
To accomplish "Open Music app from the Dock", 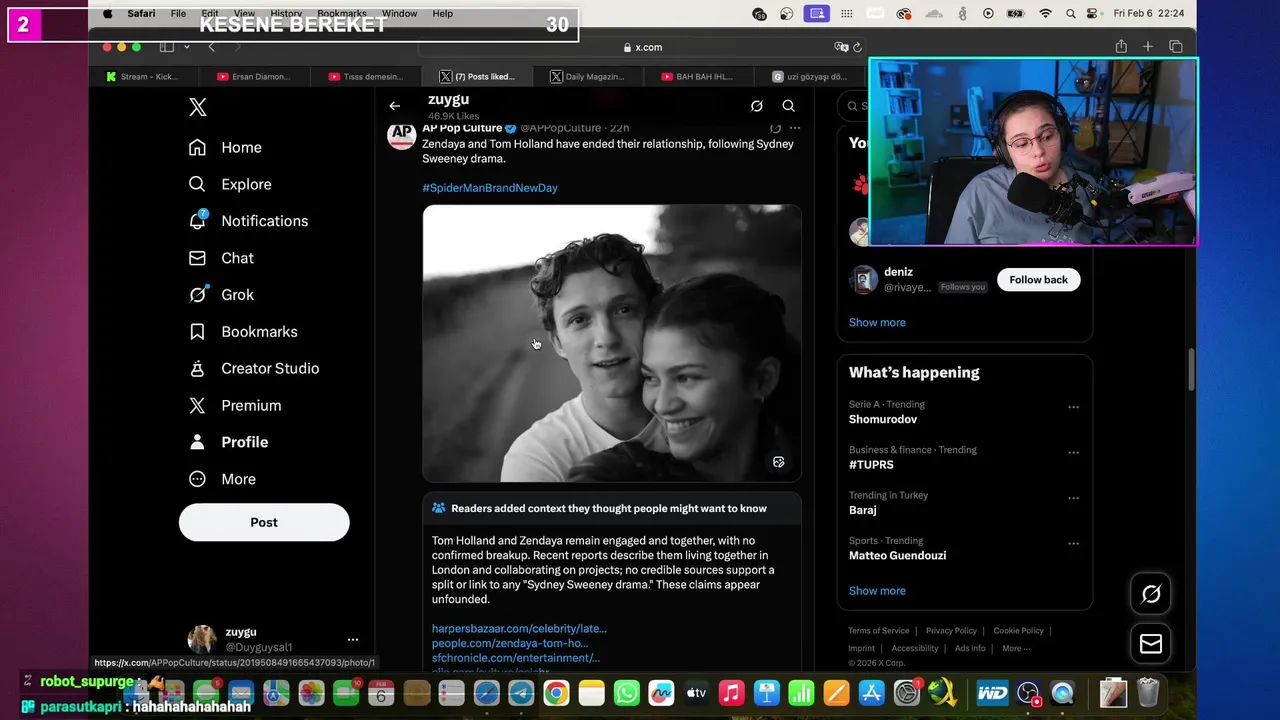I will point(731,692).
